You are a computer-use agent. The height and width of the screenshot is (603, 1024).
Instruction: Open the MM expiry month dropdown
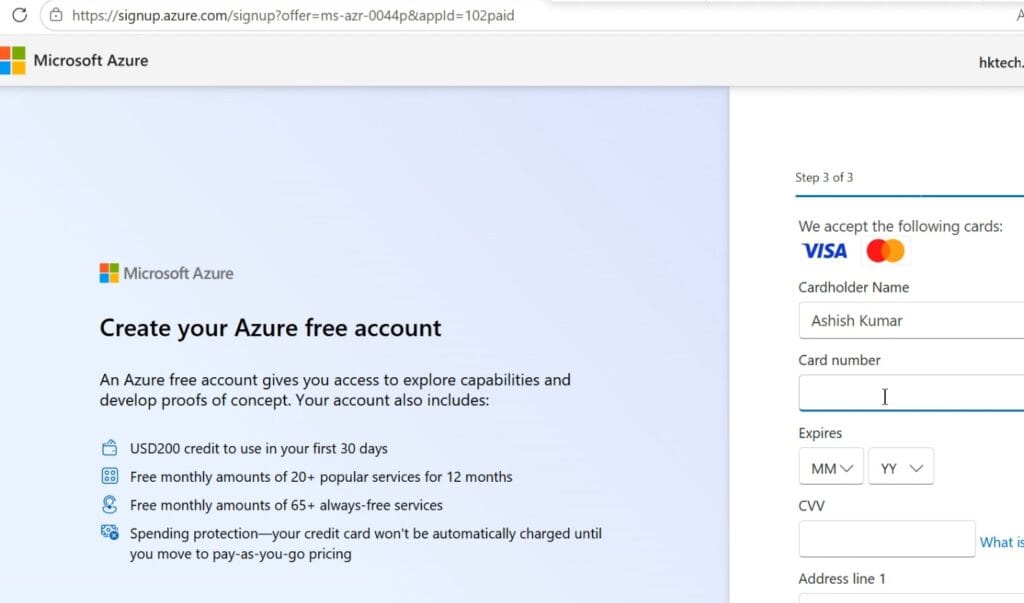831,466
